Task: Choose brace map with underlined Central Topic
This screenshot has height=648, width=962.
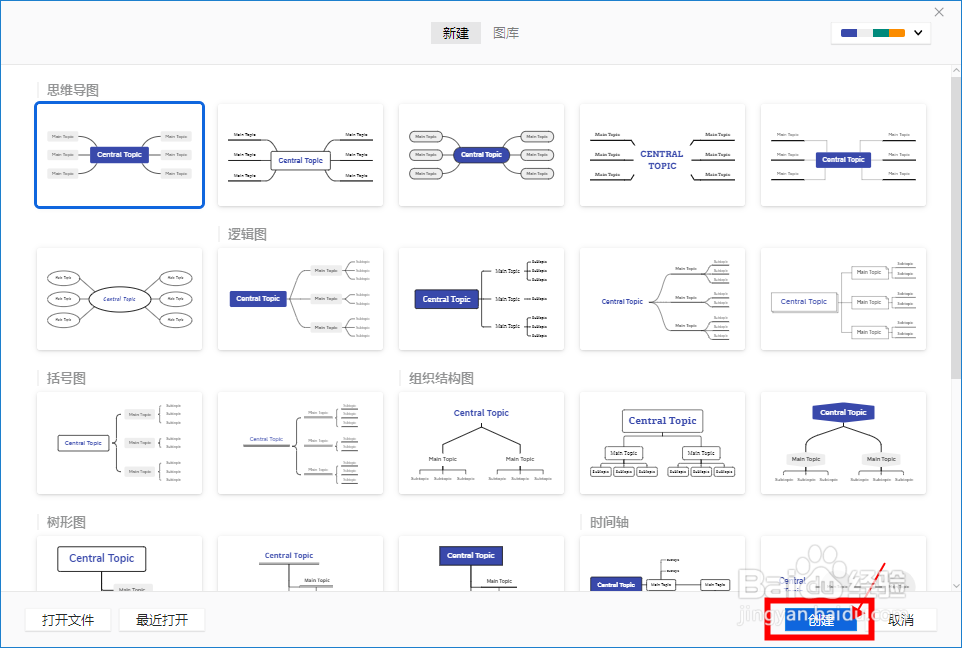Action: (301, 443)
